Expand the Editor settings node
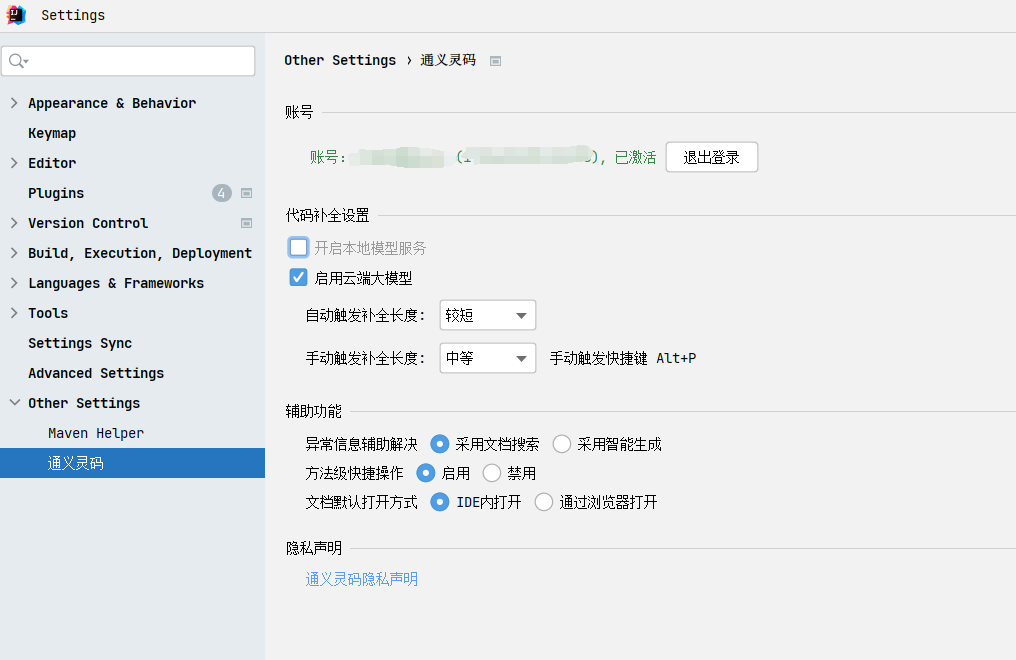Image resolution: width=1016 pixels, height=660 pixels. (x=14, y=163)
